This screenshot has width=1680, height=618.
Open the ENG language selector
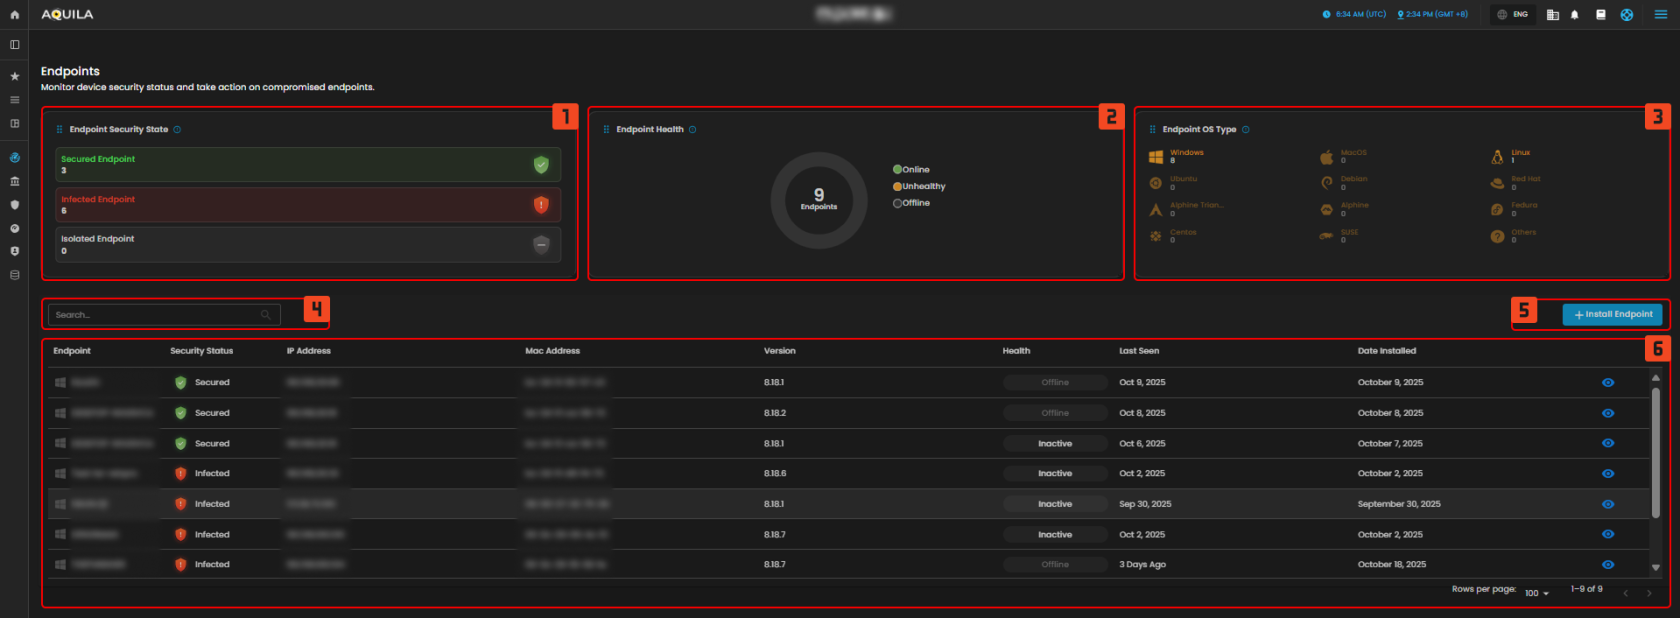point(1513,15)
